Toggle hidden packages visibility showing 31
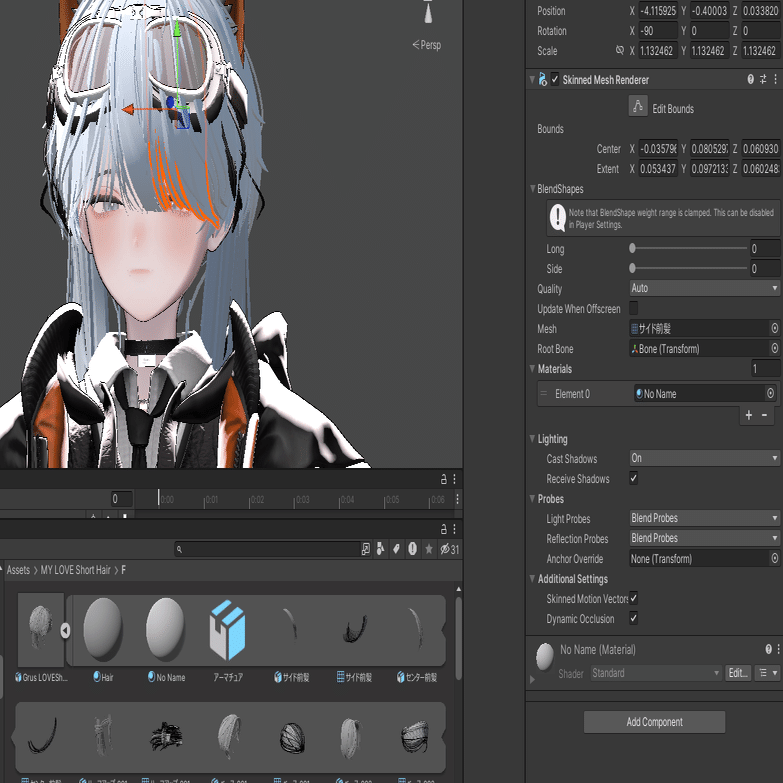This screenshot has height=783, width=783. point(449,549)
